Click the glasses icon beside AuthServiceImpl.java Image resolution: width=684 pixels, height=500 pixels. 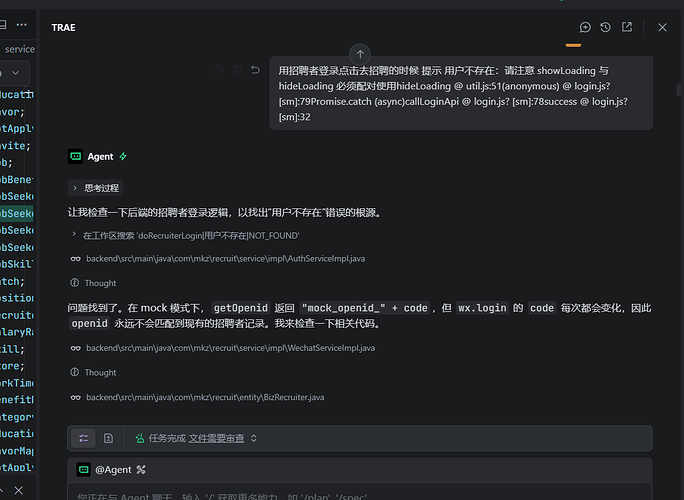coord(75,259)
